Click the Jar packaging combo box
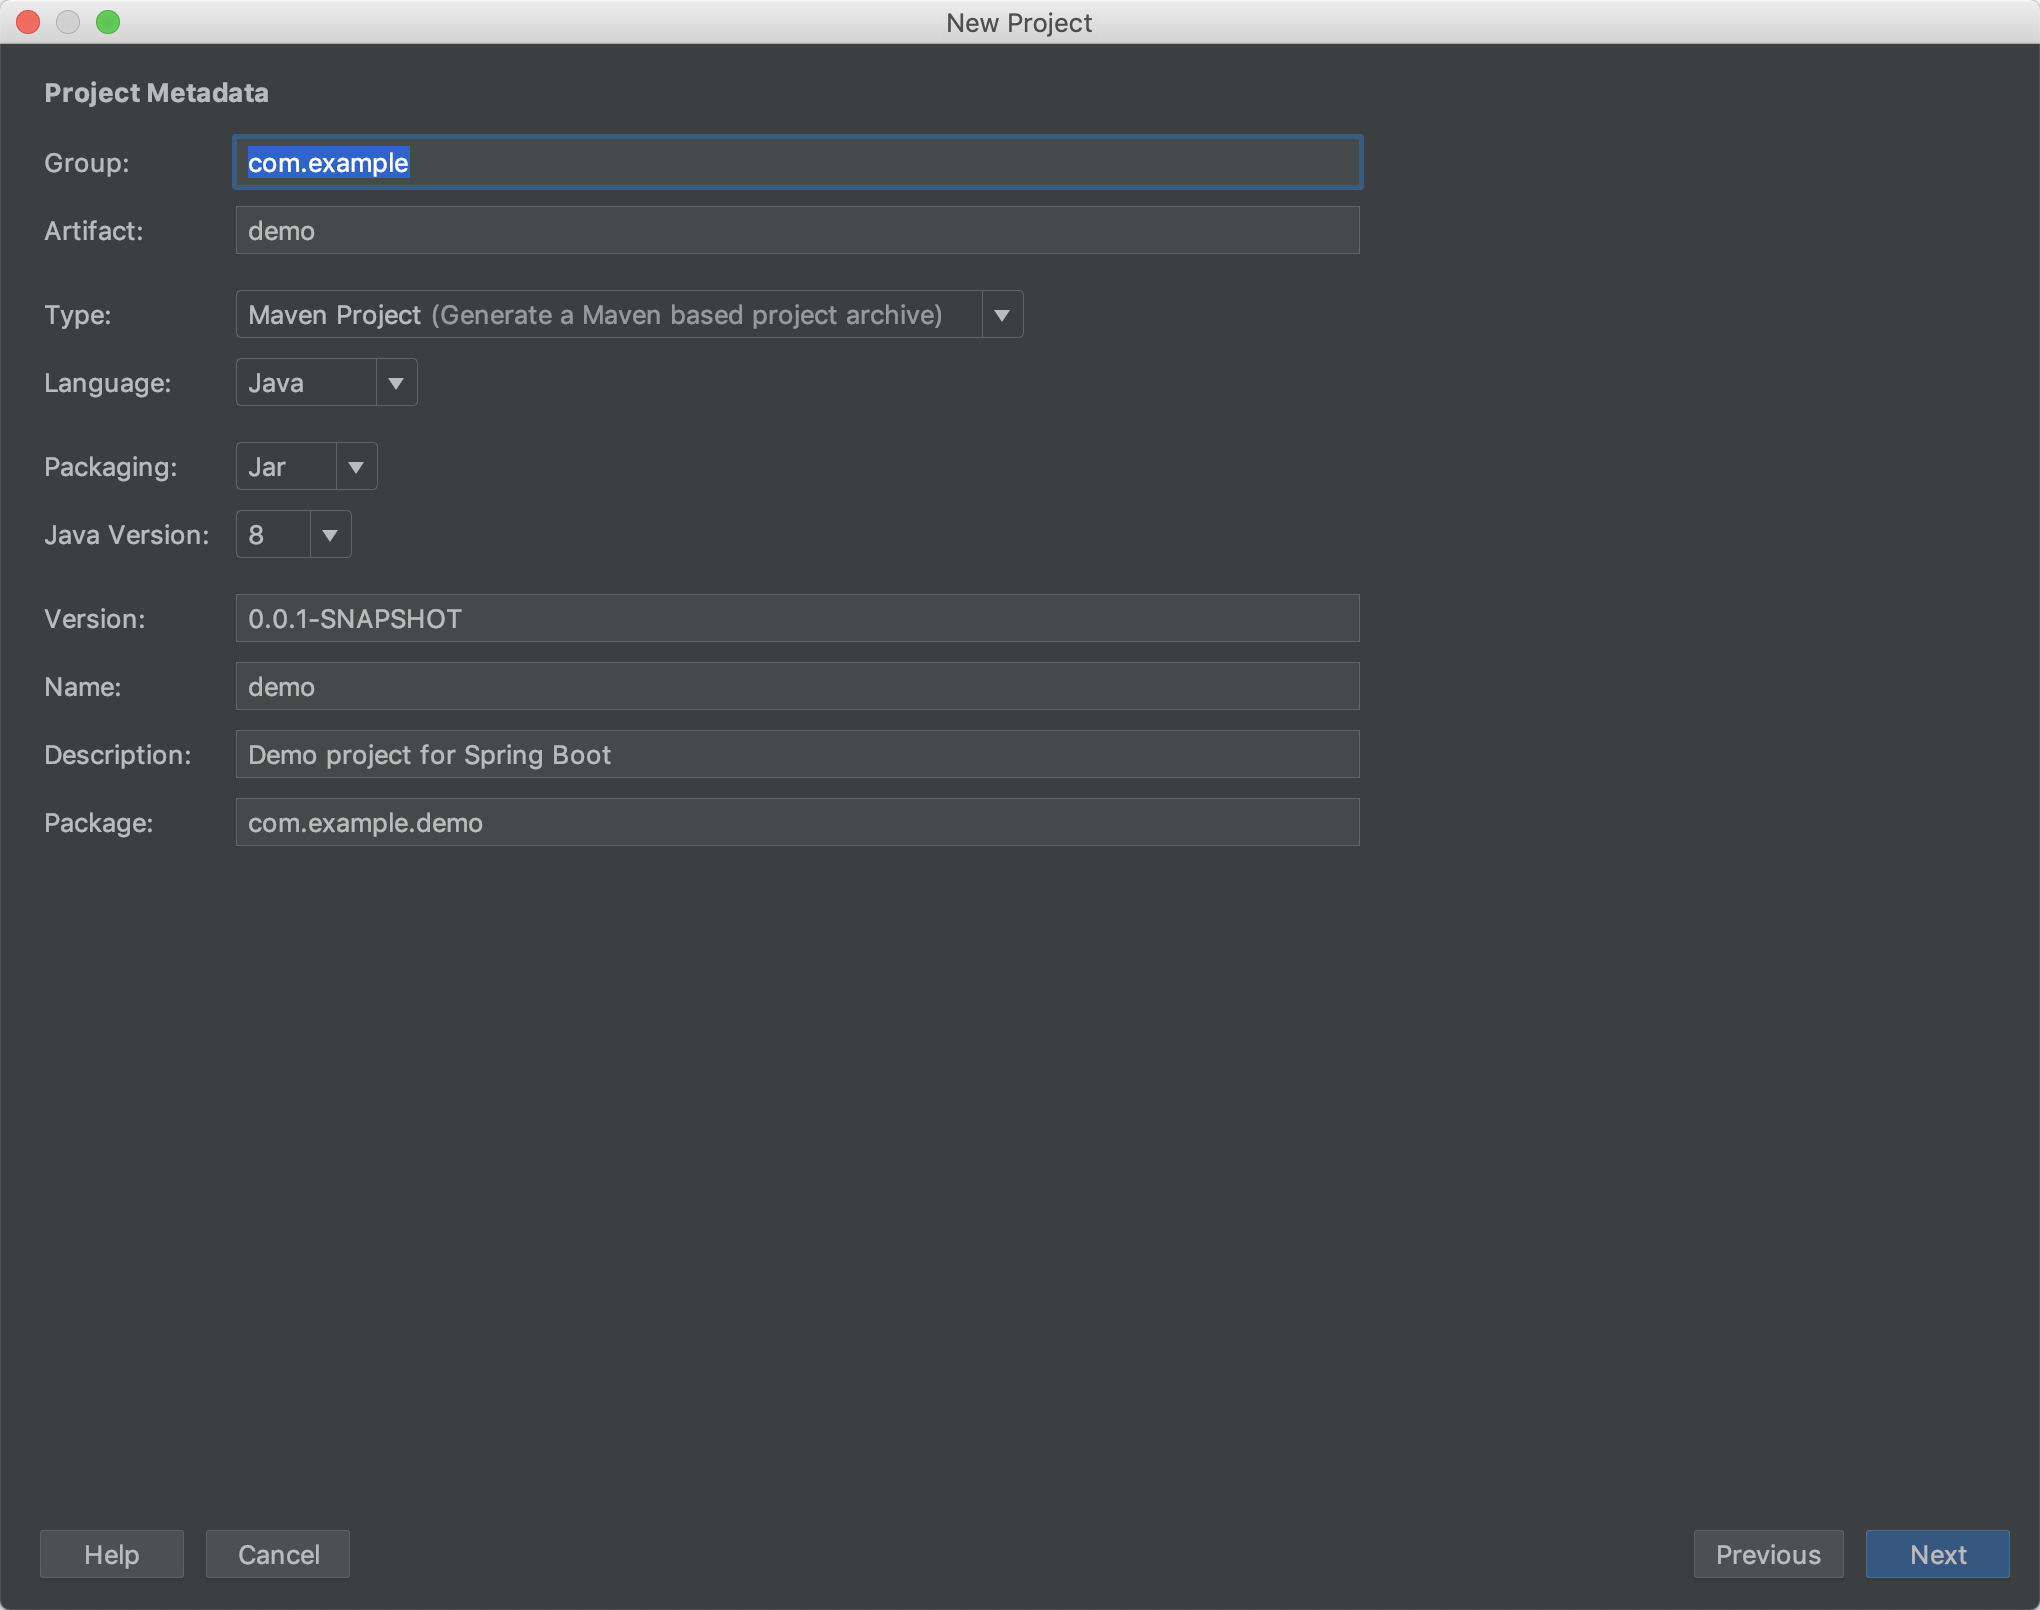This screenshot has width=2040, height=1610. [x=286, y=467]
